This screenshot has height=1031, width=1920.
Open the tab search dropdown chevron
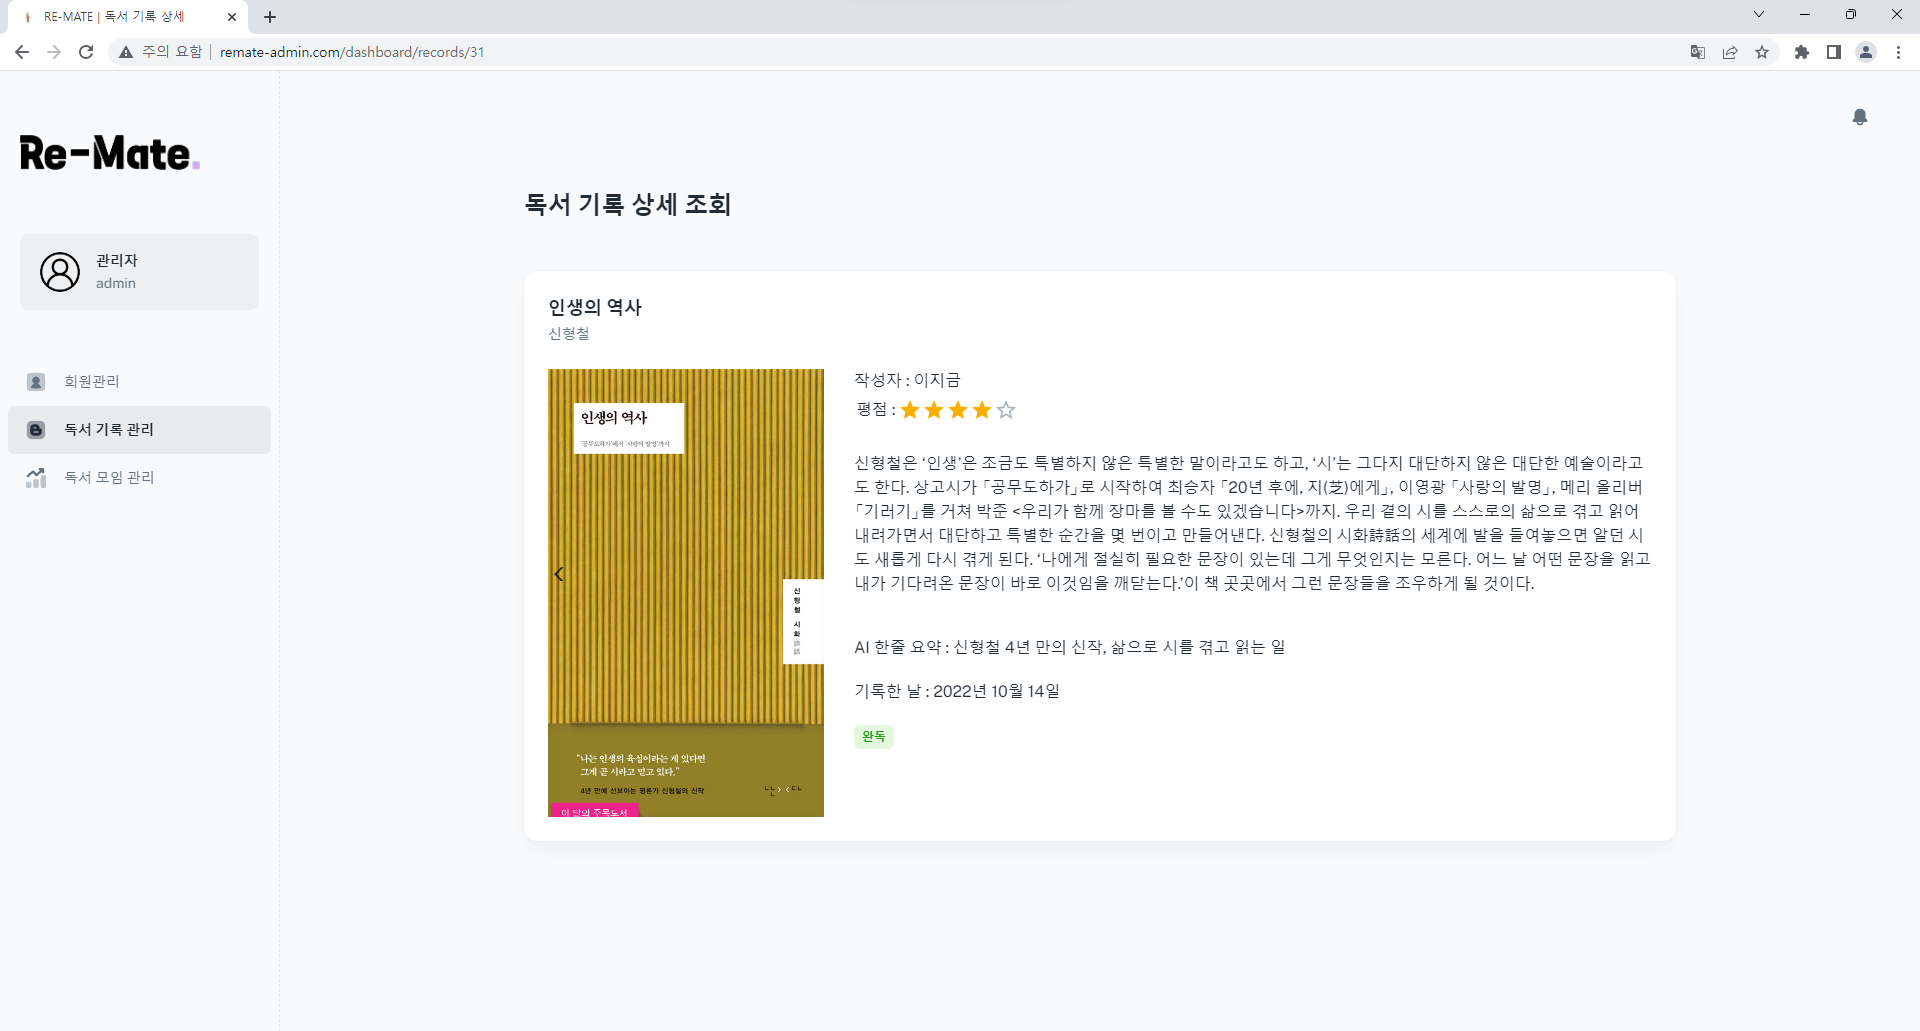tap(1759, 14)
